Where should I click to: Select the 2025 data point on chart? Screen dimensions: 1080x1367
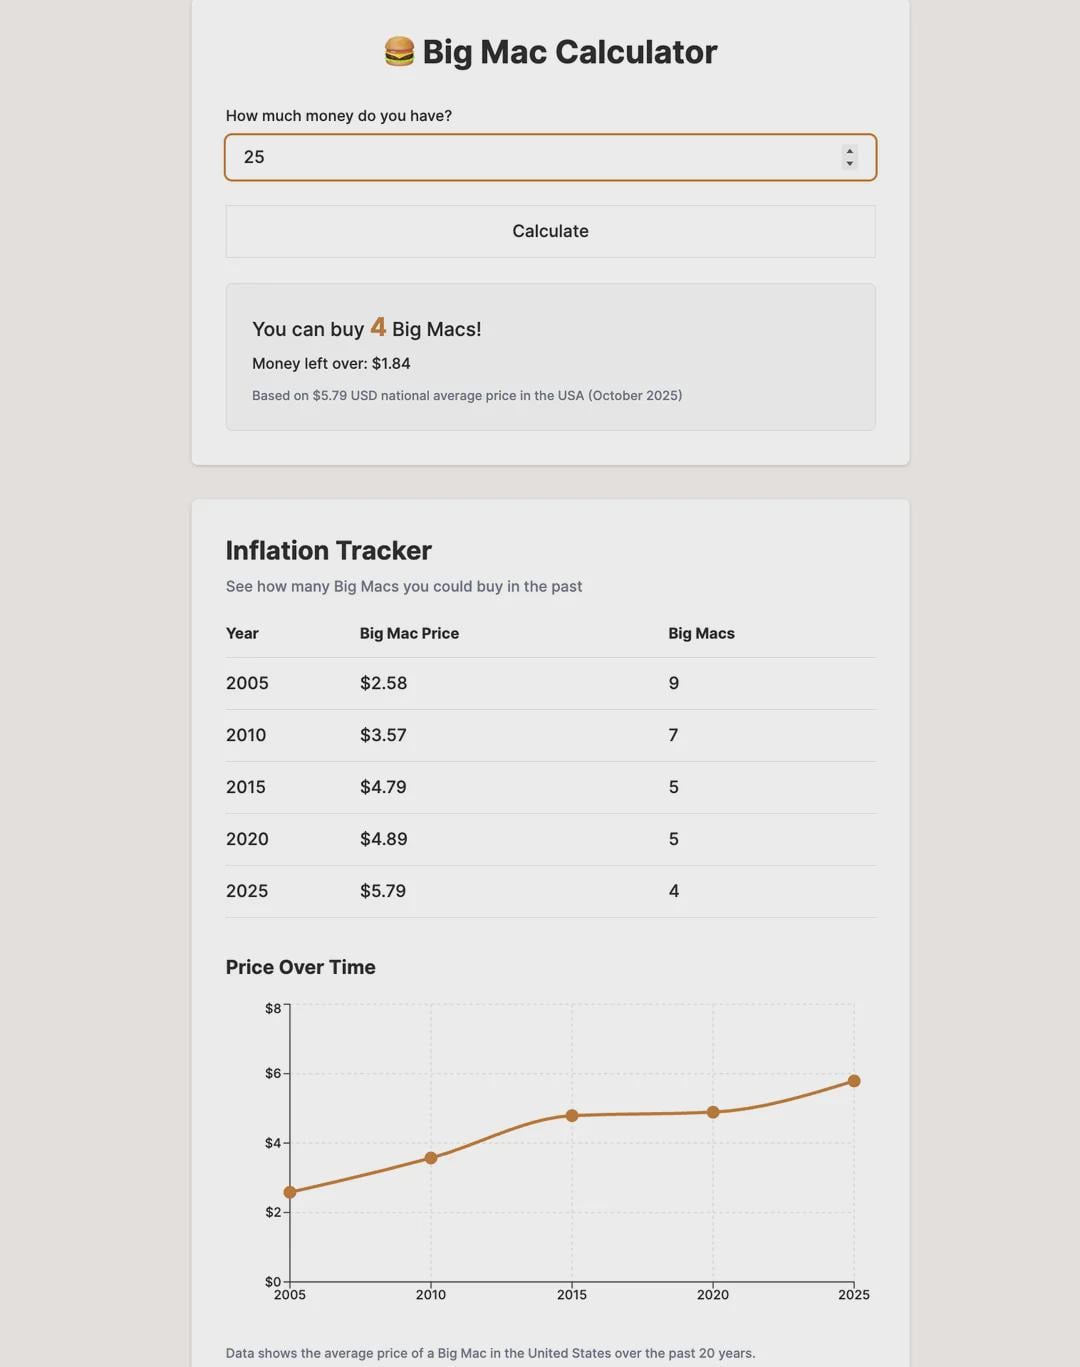point(854,1081)
